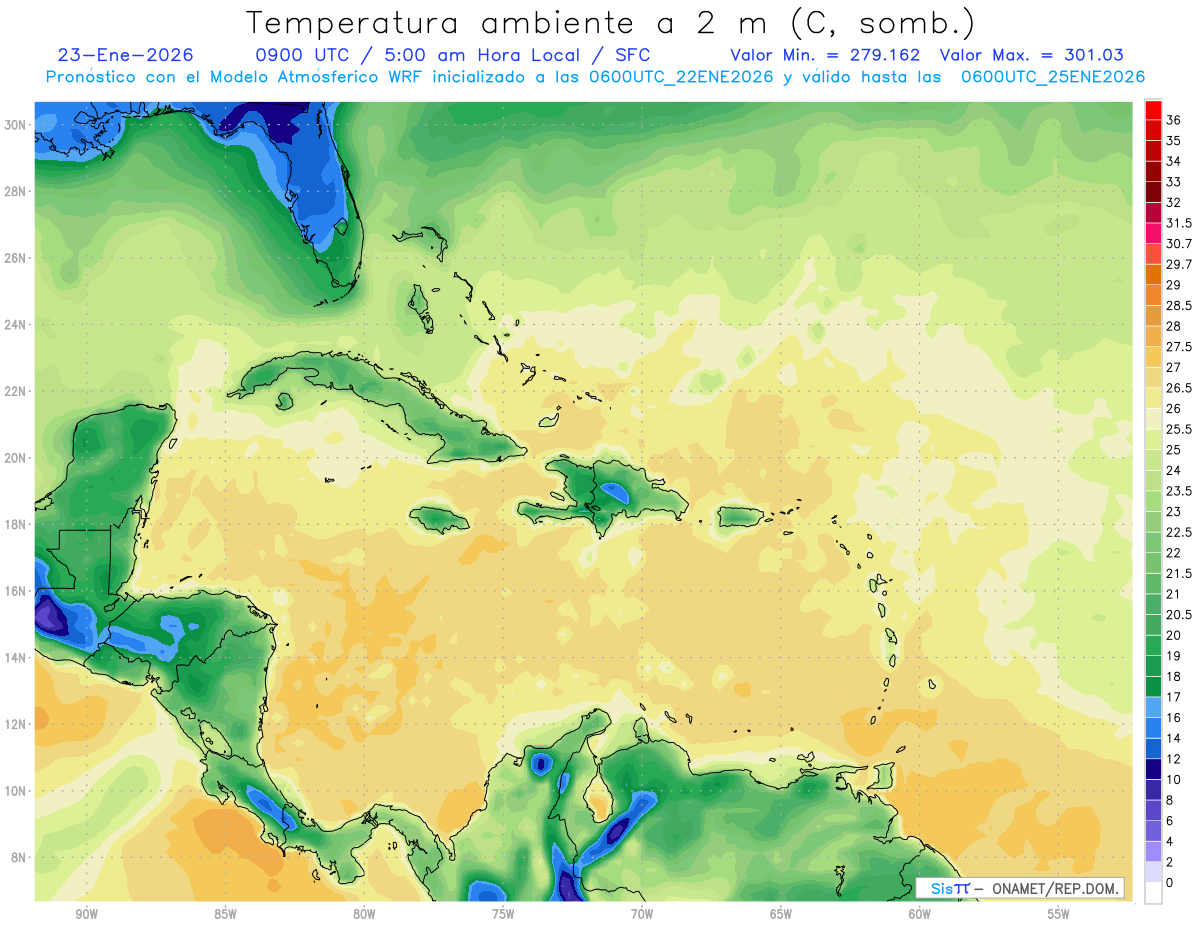Click the legend value "30.7"

(1179, 244)
